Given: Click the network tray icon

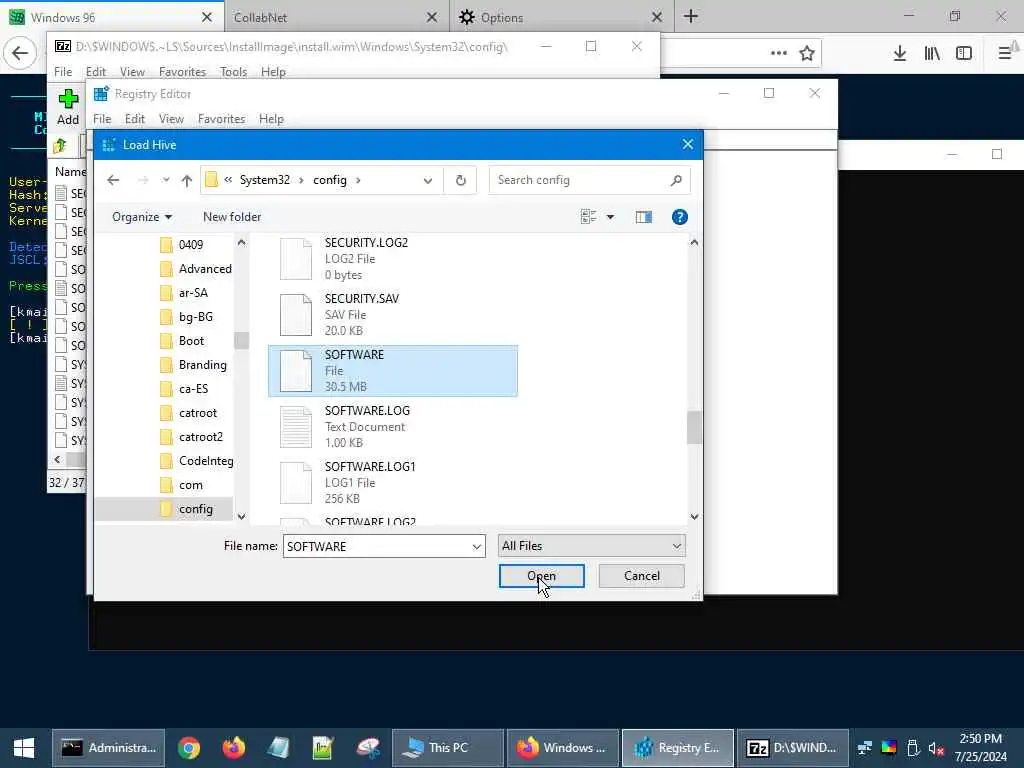Looking at the screenshot, I should [x=865, y=748].
